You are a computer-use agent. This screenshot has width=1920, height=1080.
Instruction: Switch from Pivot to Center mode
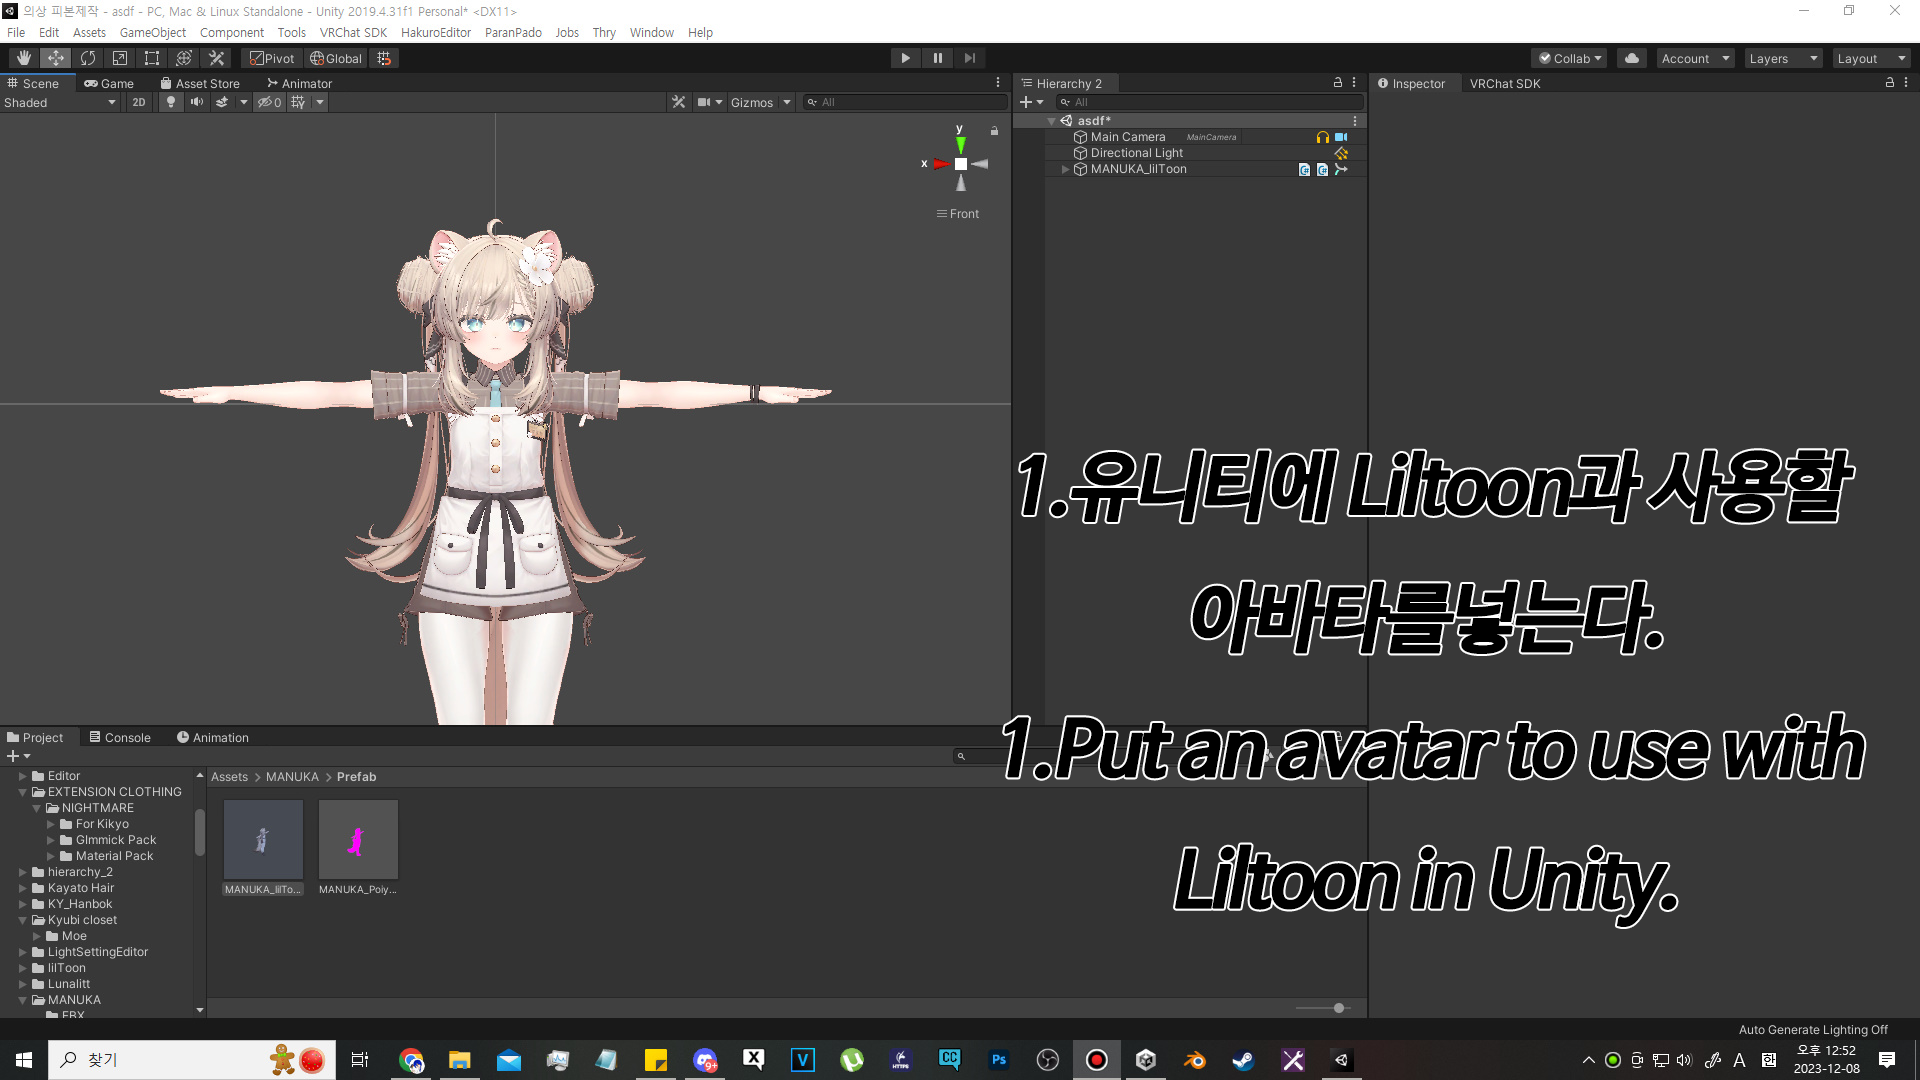click(x=271, y=57)
